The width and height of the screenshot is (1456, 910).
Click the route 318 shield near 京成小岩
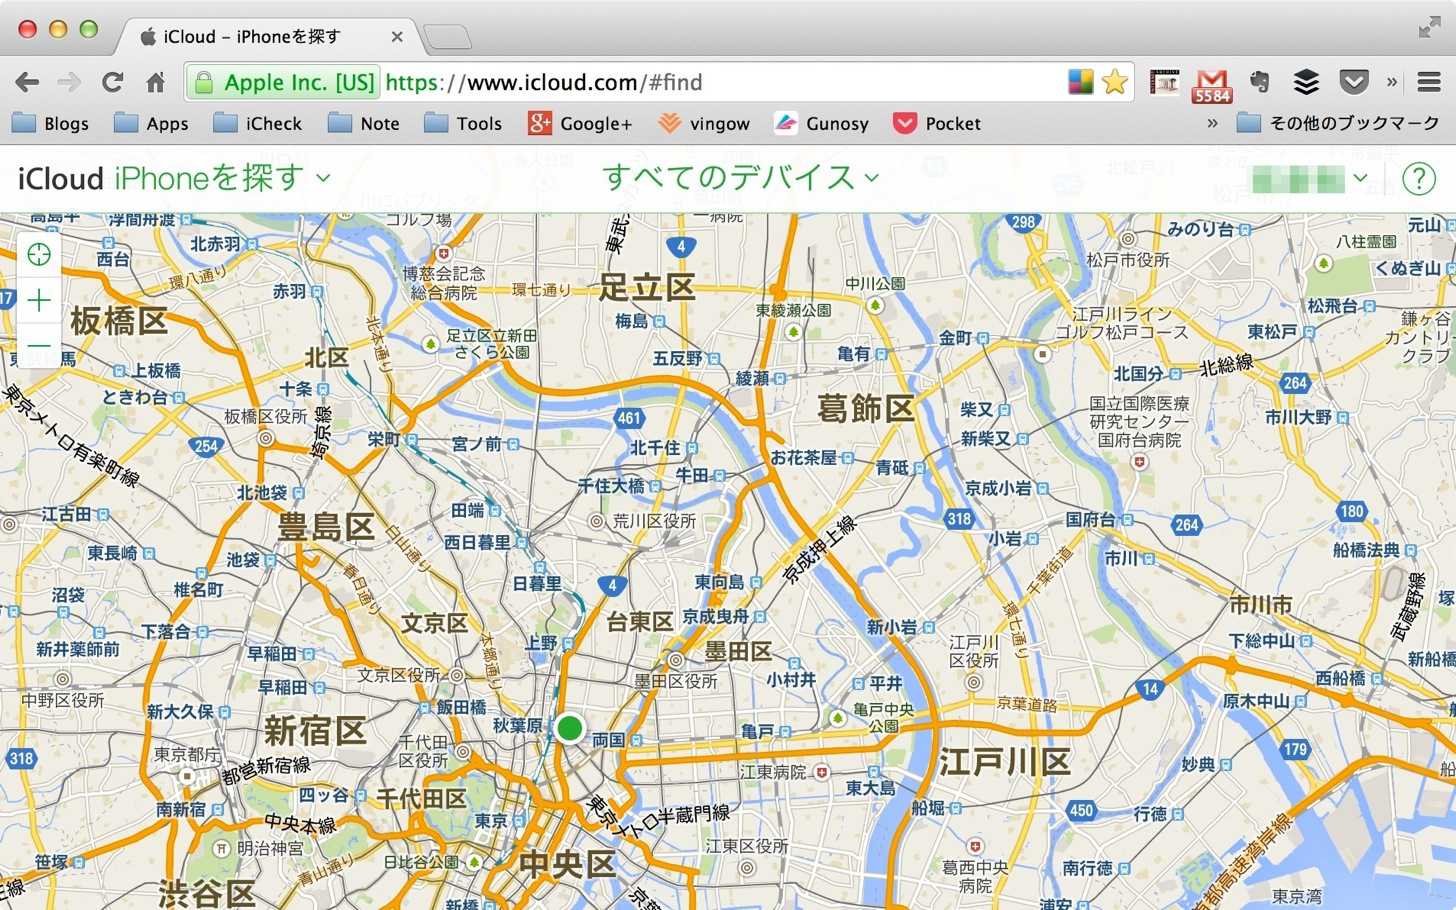[959, 518]
